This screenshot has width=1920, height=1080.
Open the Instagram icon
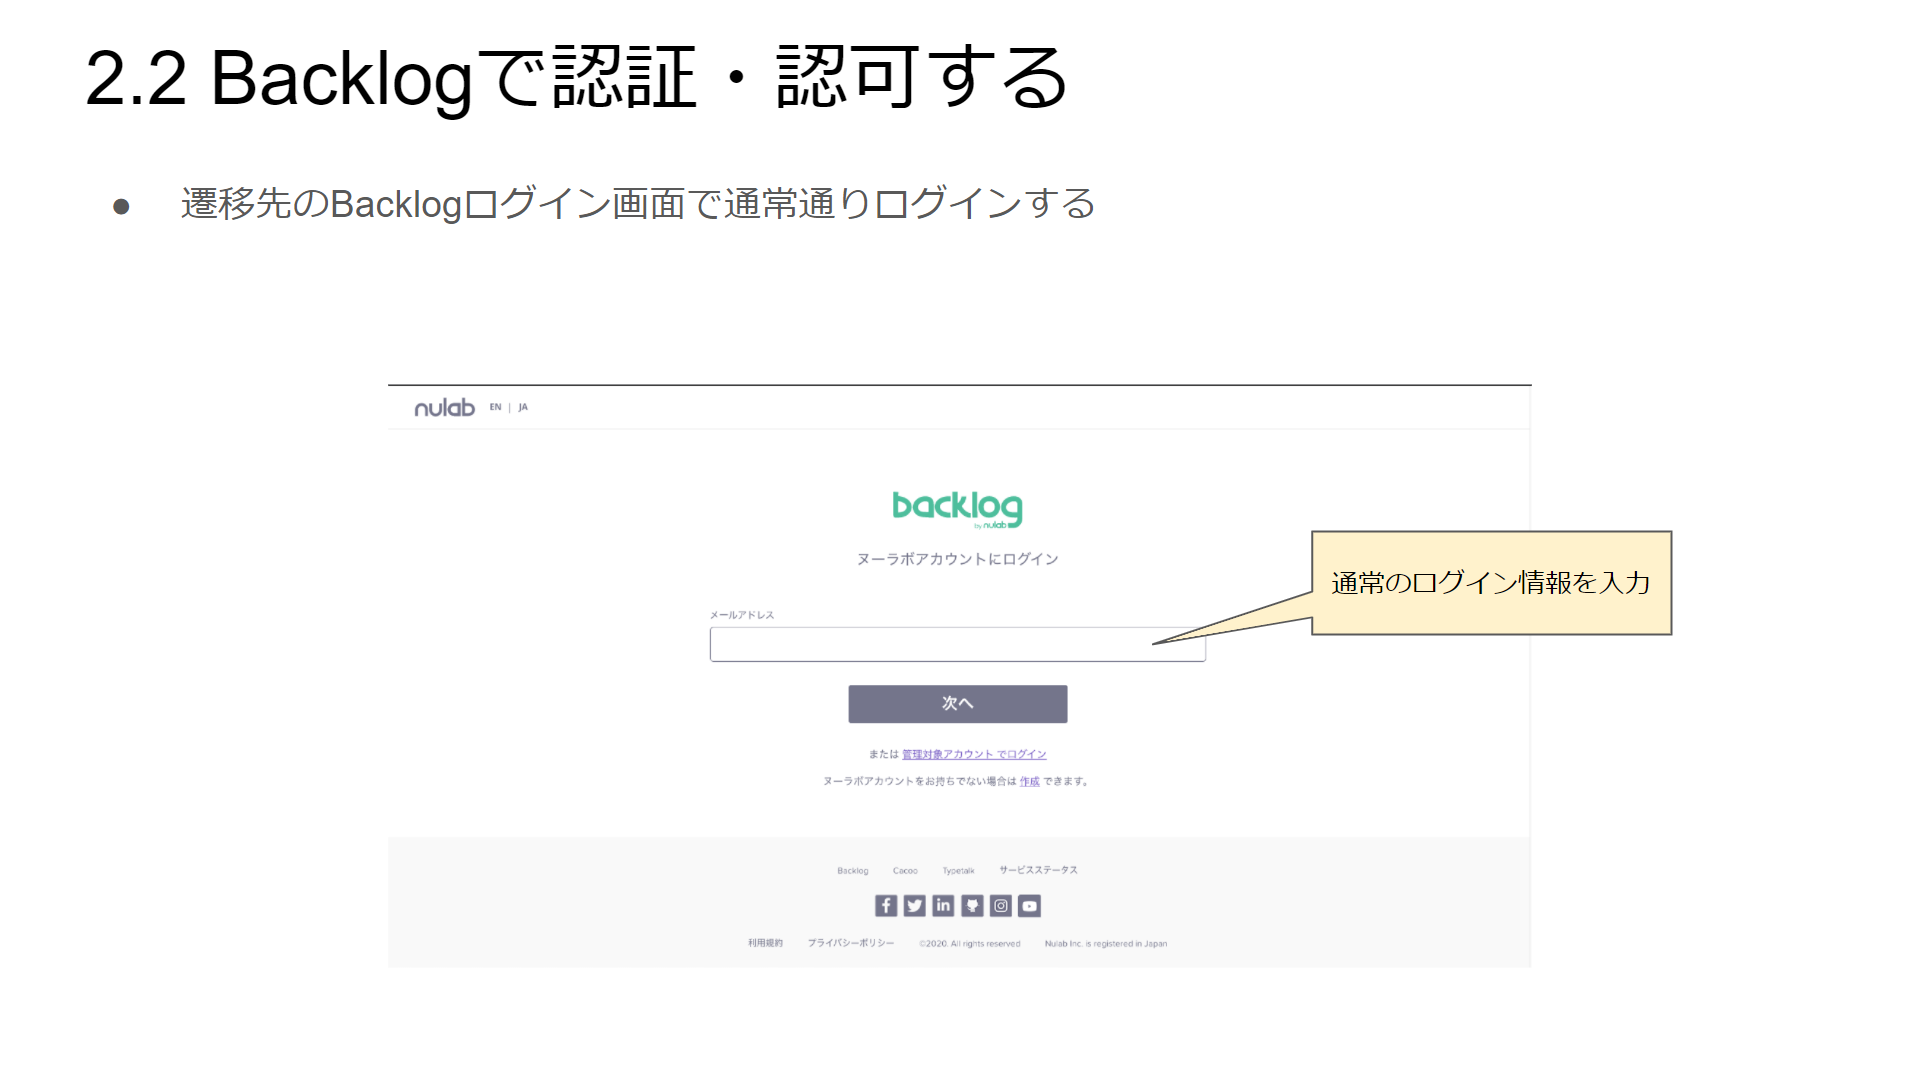pos(1001,905)
